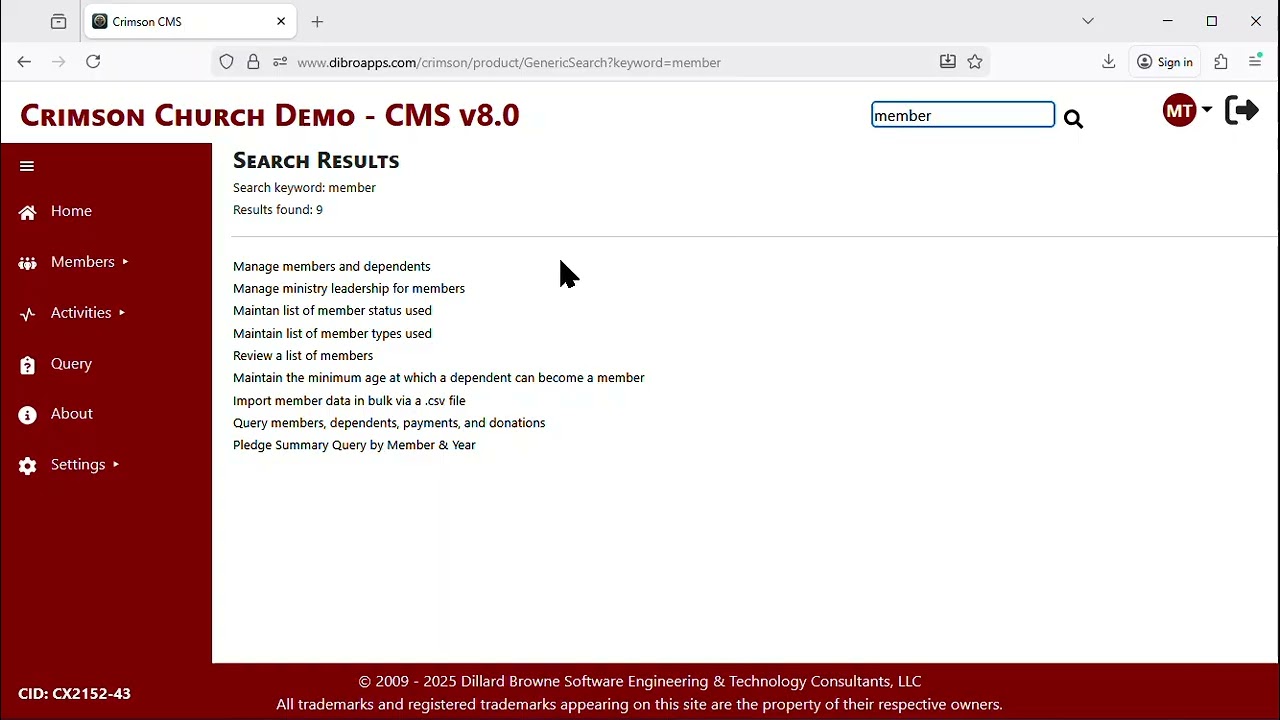Bookmark this page with star icon
This screenshot has width=1280, height=720.
click(x=975, y=62)
